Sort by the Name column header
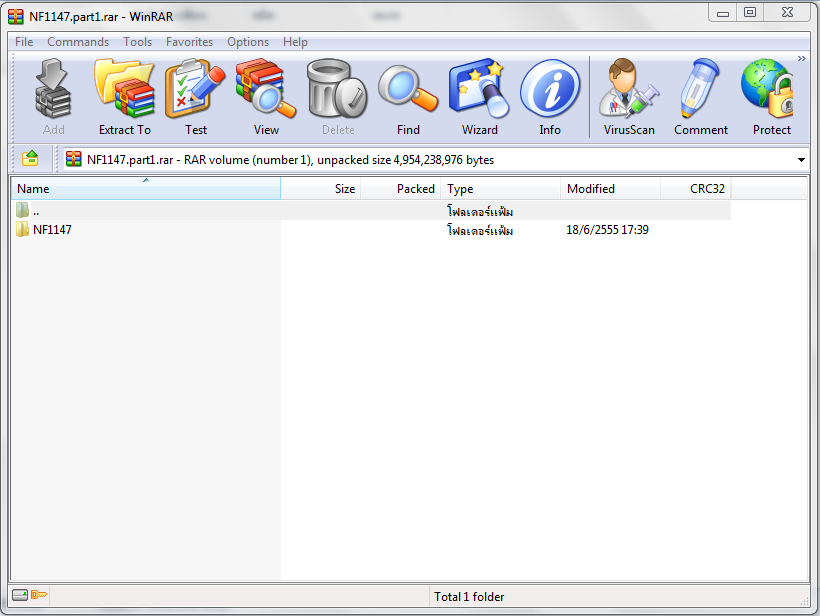Screen dimensions: 820x616 146,189
